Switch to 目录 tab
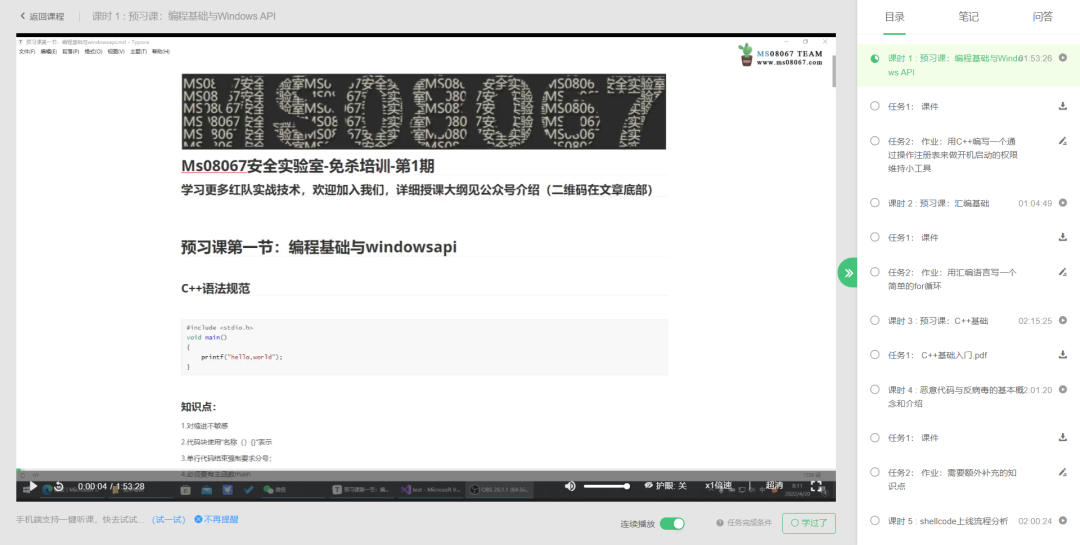This screenshot has height=545, width=1080. point(895,17)
